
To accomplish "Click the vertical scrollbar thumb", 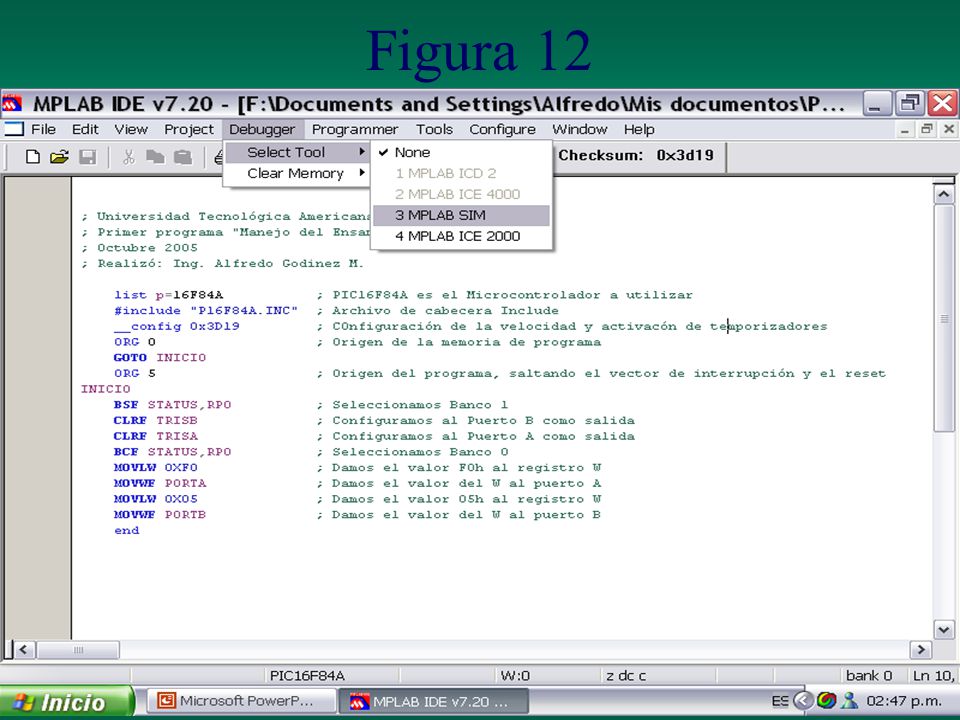I will click(x=943, y=318).
